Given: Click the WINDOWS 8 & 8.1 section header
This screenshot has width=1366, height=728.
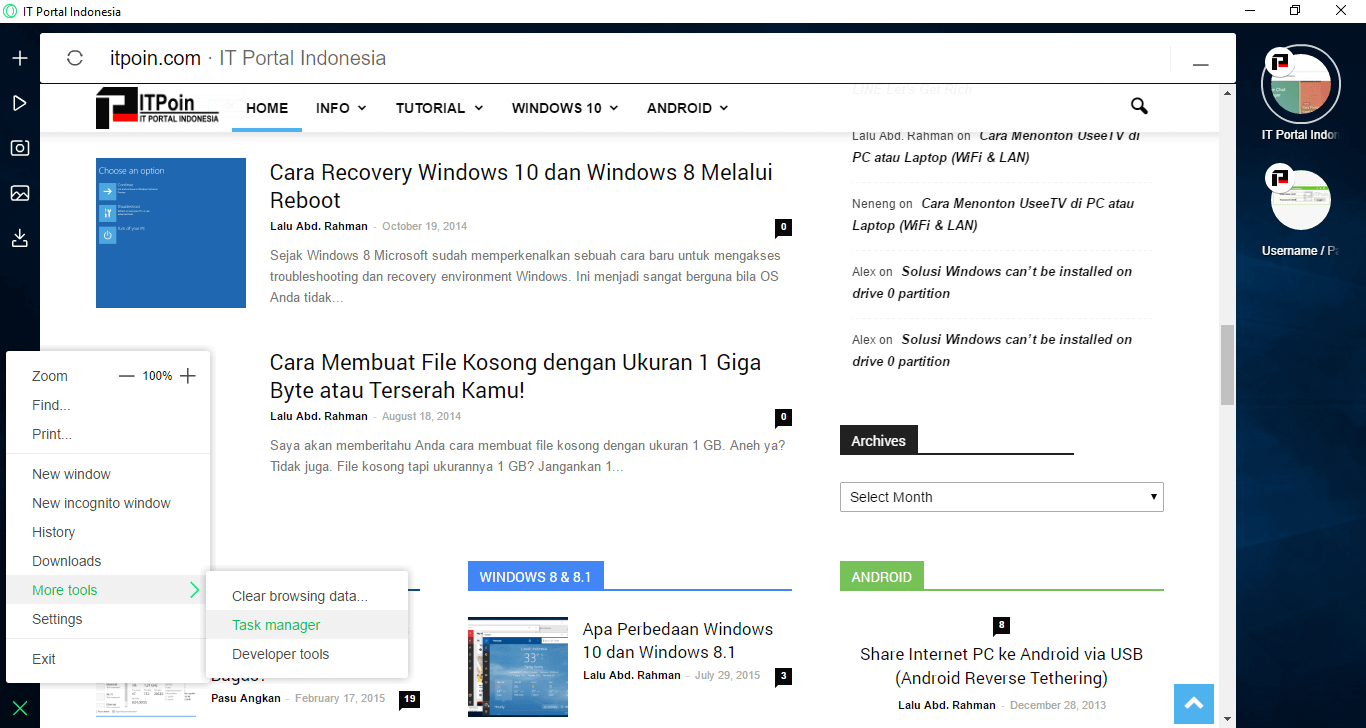Looking at the screenshot, I should (x=535, y=577).
